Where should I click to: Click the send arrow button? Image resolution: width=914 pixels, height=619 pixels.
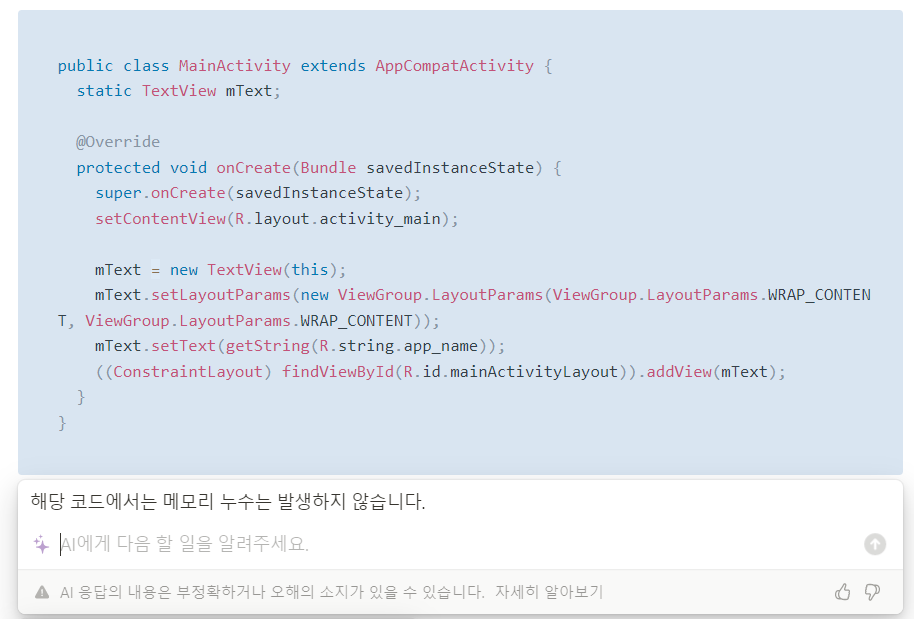pos(874,544)
